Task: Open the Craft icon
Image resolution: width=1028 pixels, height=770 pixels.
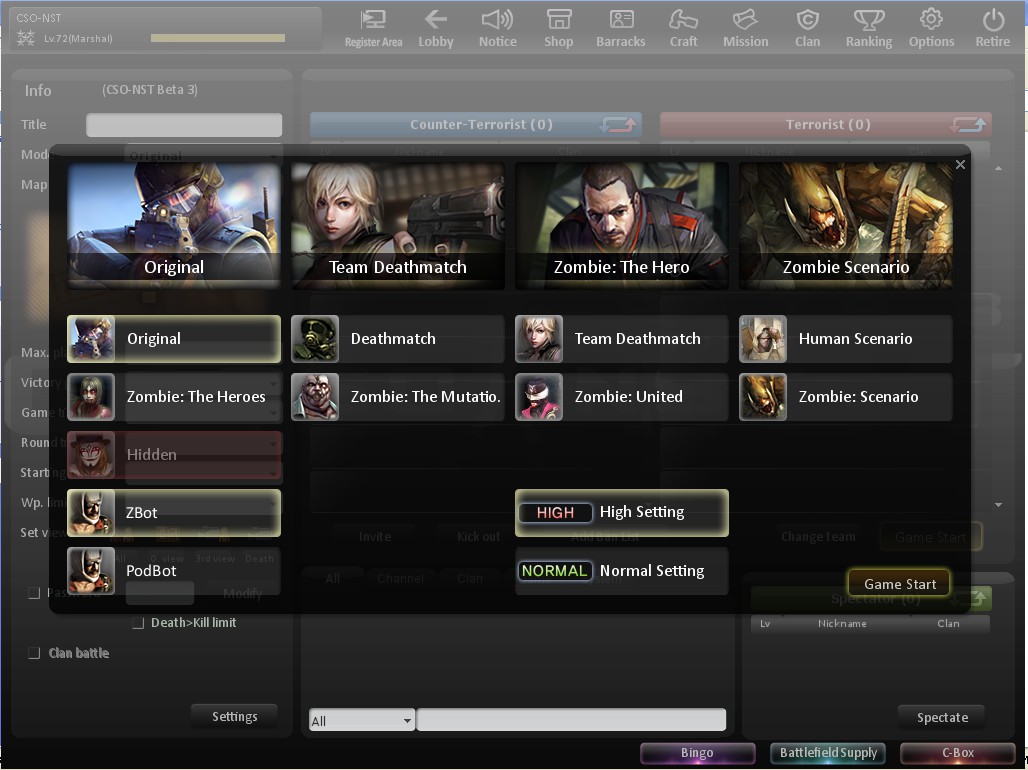Action: tap(683, 28)
